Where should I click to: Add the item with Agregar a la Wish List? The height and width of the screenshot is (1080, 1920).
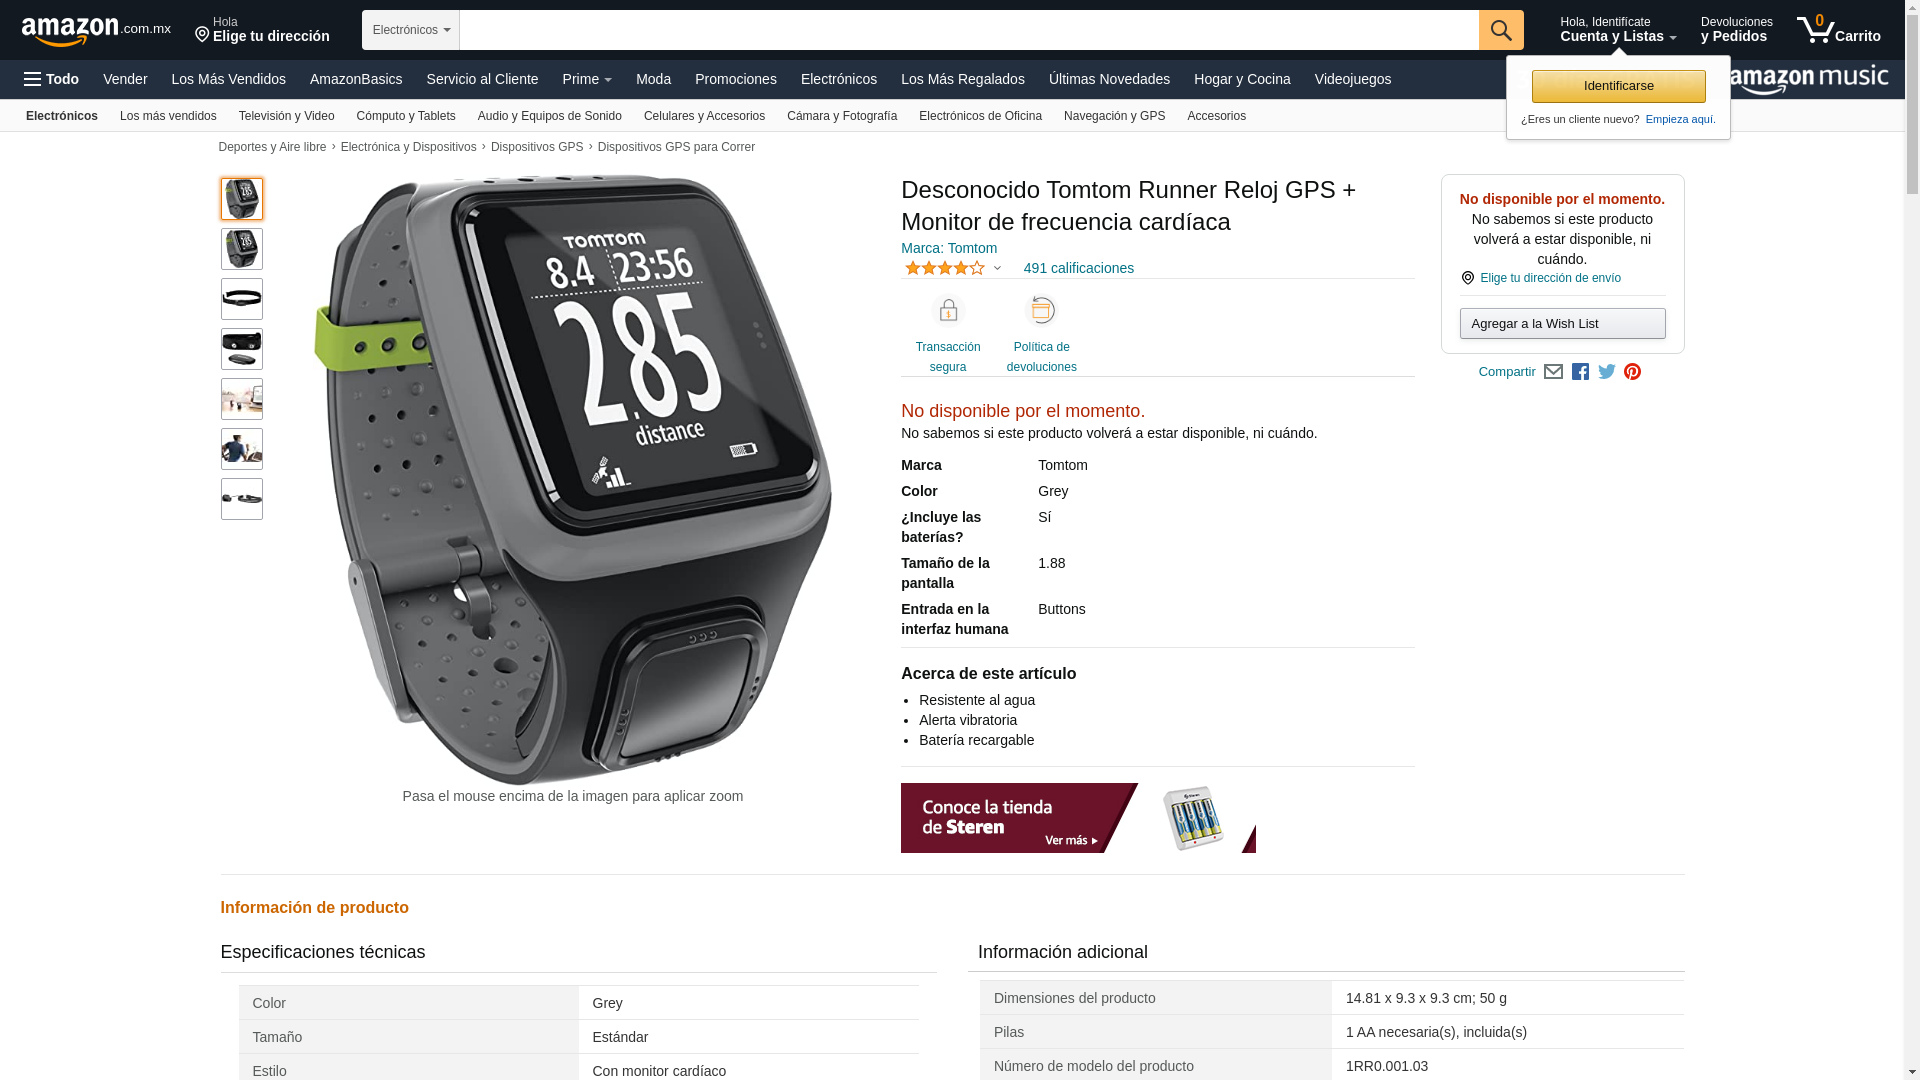point(1562,323)
